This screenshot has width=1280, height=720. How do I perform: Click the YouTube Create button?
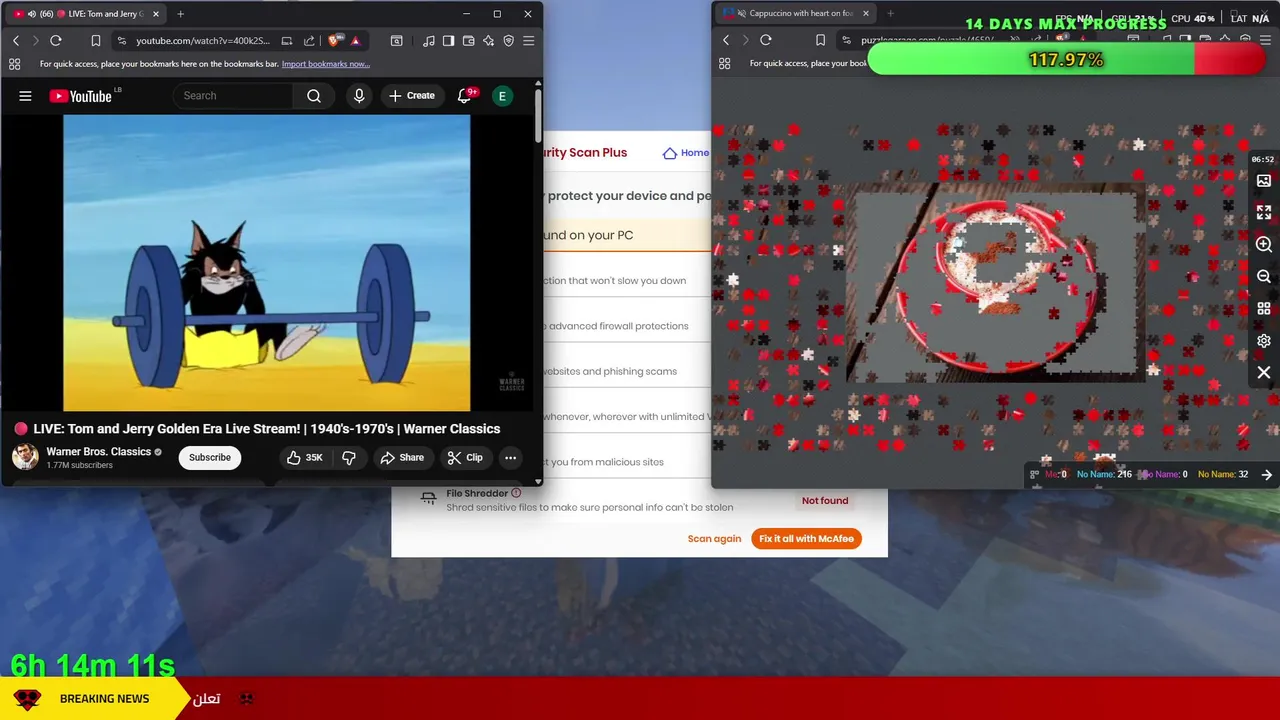412,96
